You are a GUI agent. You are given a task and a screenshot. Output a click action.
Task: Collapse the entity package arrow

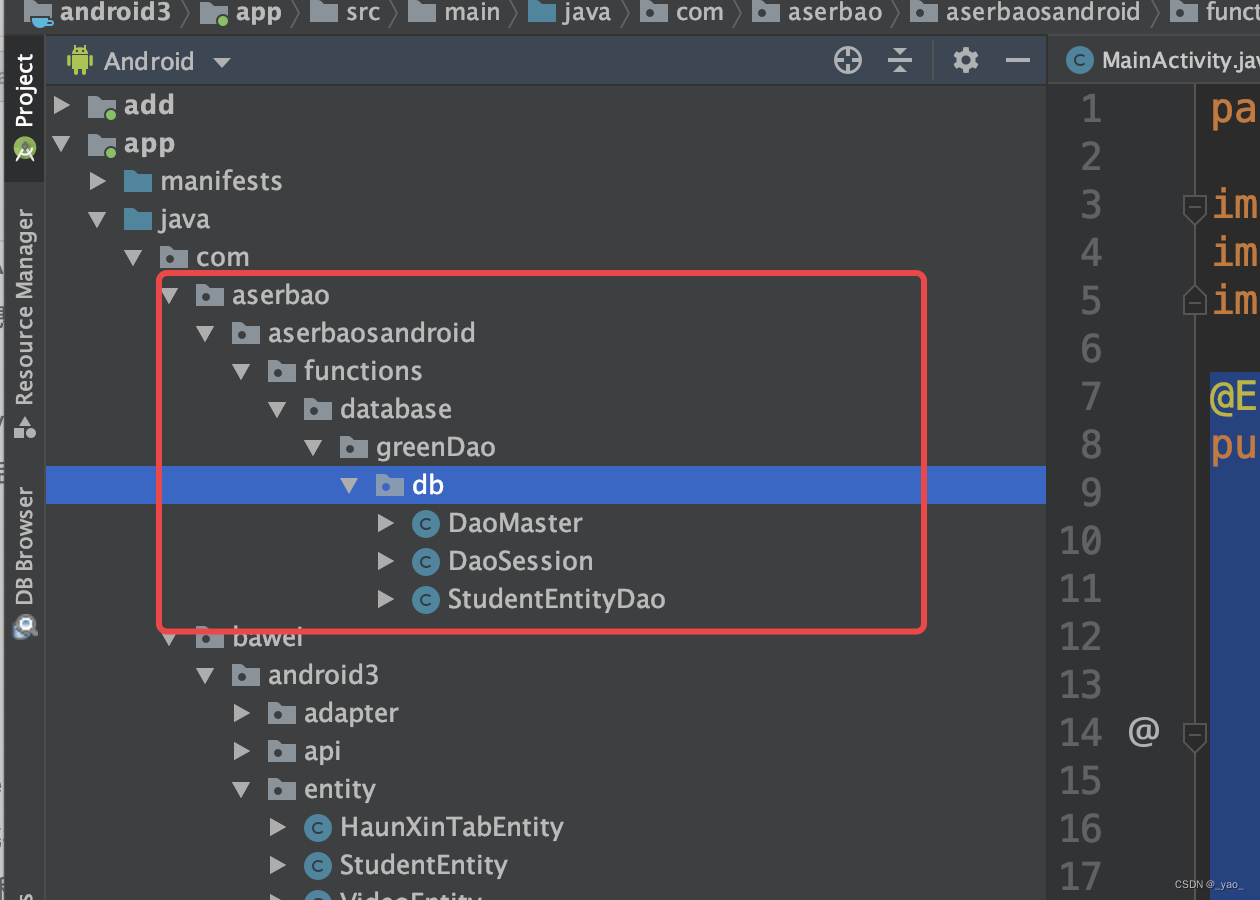[242, 789]
